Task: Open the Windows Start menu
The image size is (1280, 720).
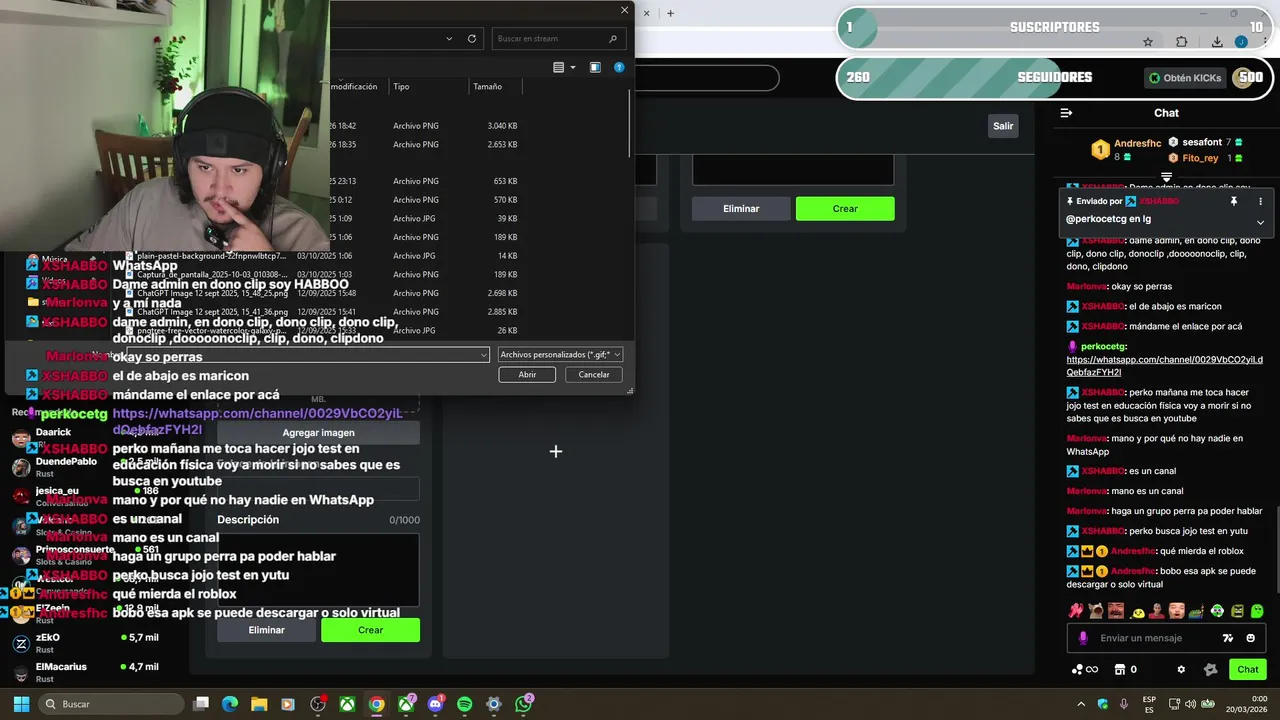Action: (x=21, y=704)
